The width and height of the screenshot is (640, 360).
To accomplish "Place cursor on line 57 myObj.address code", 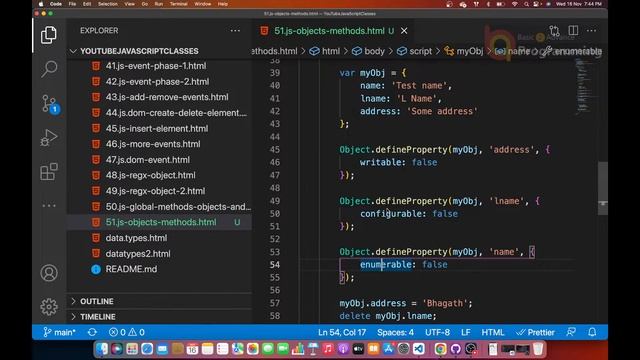I will 406,303.
